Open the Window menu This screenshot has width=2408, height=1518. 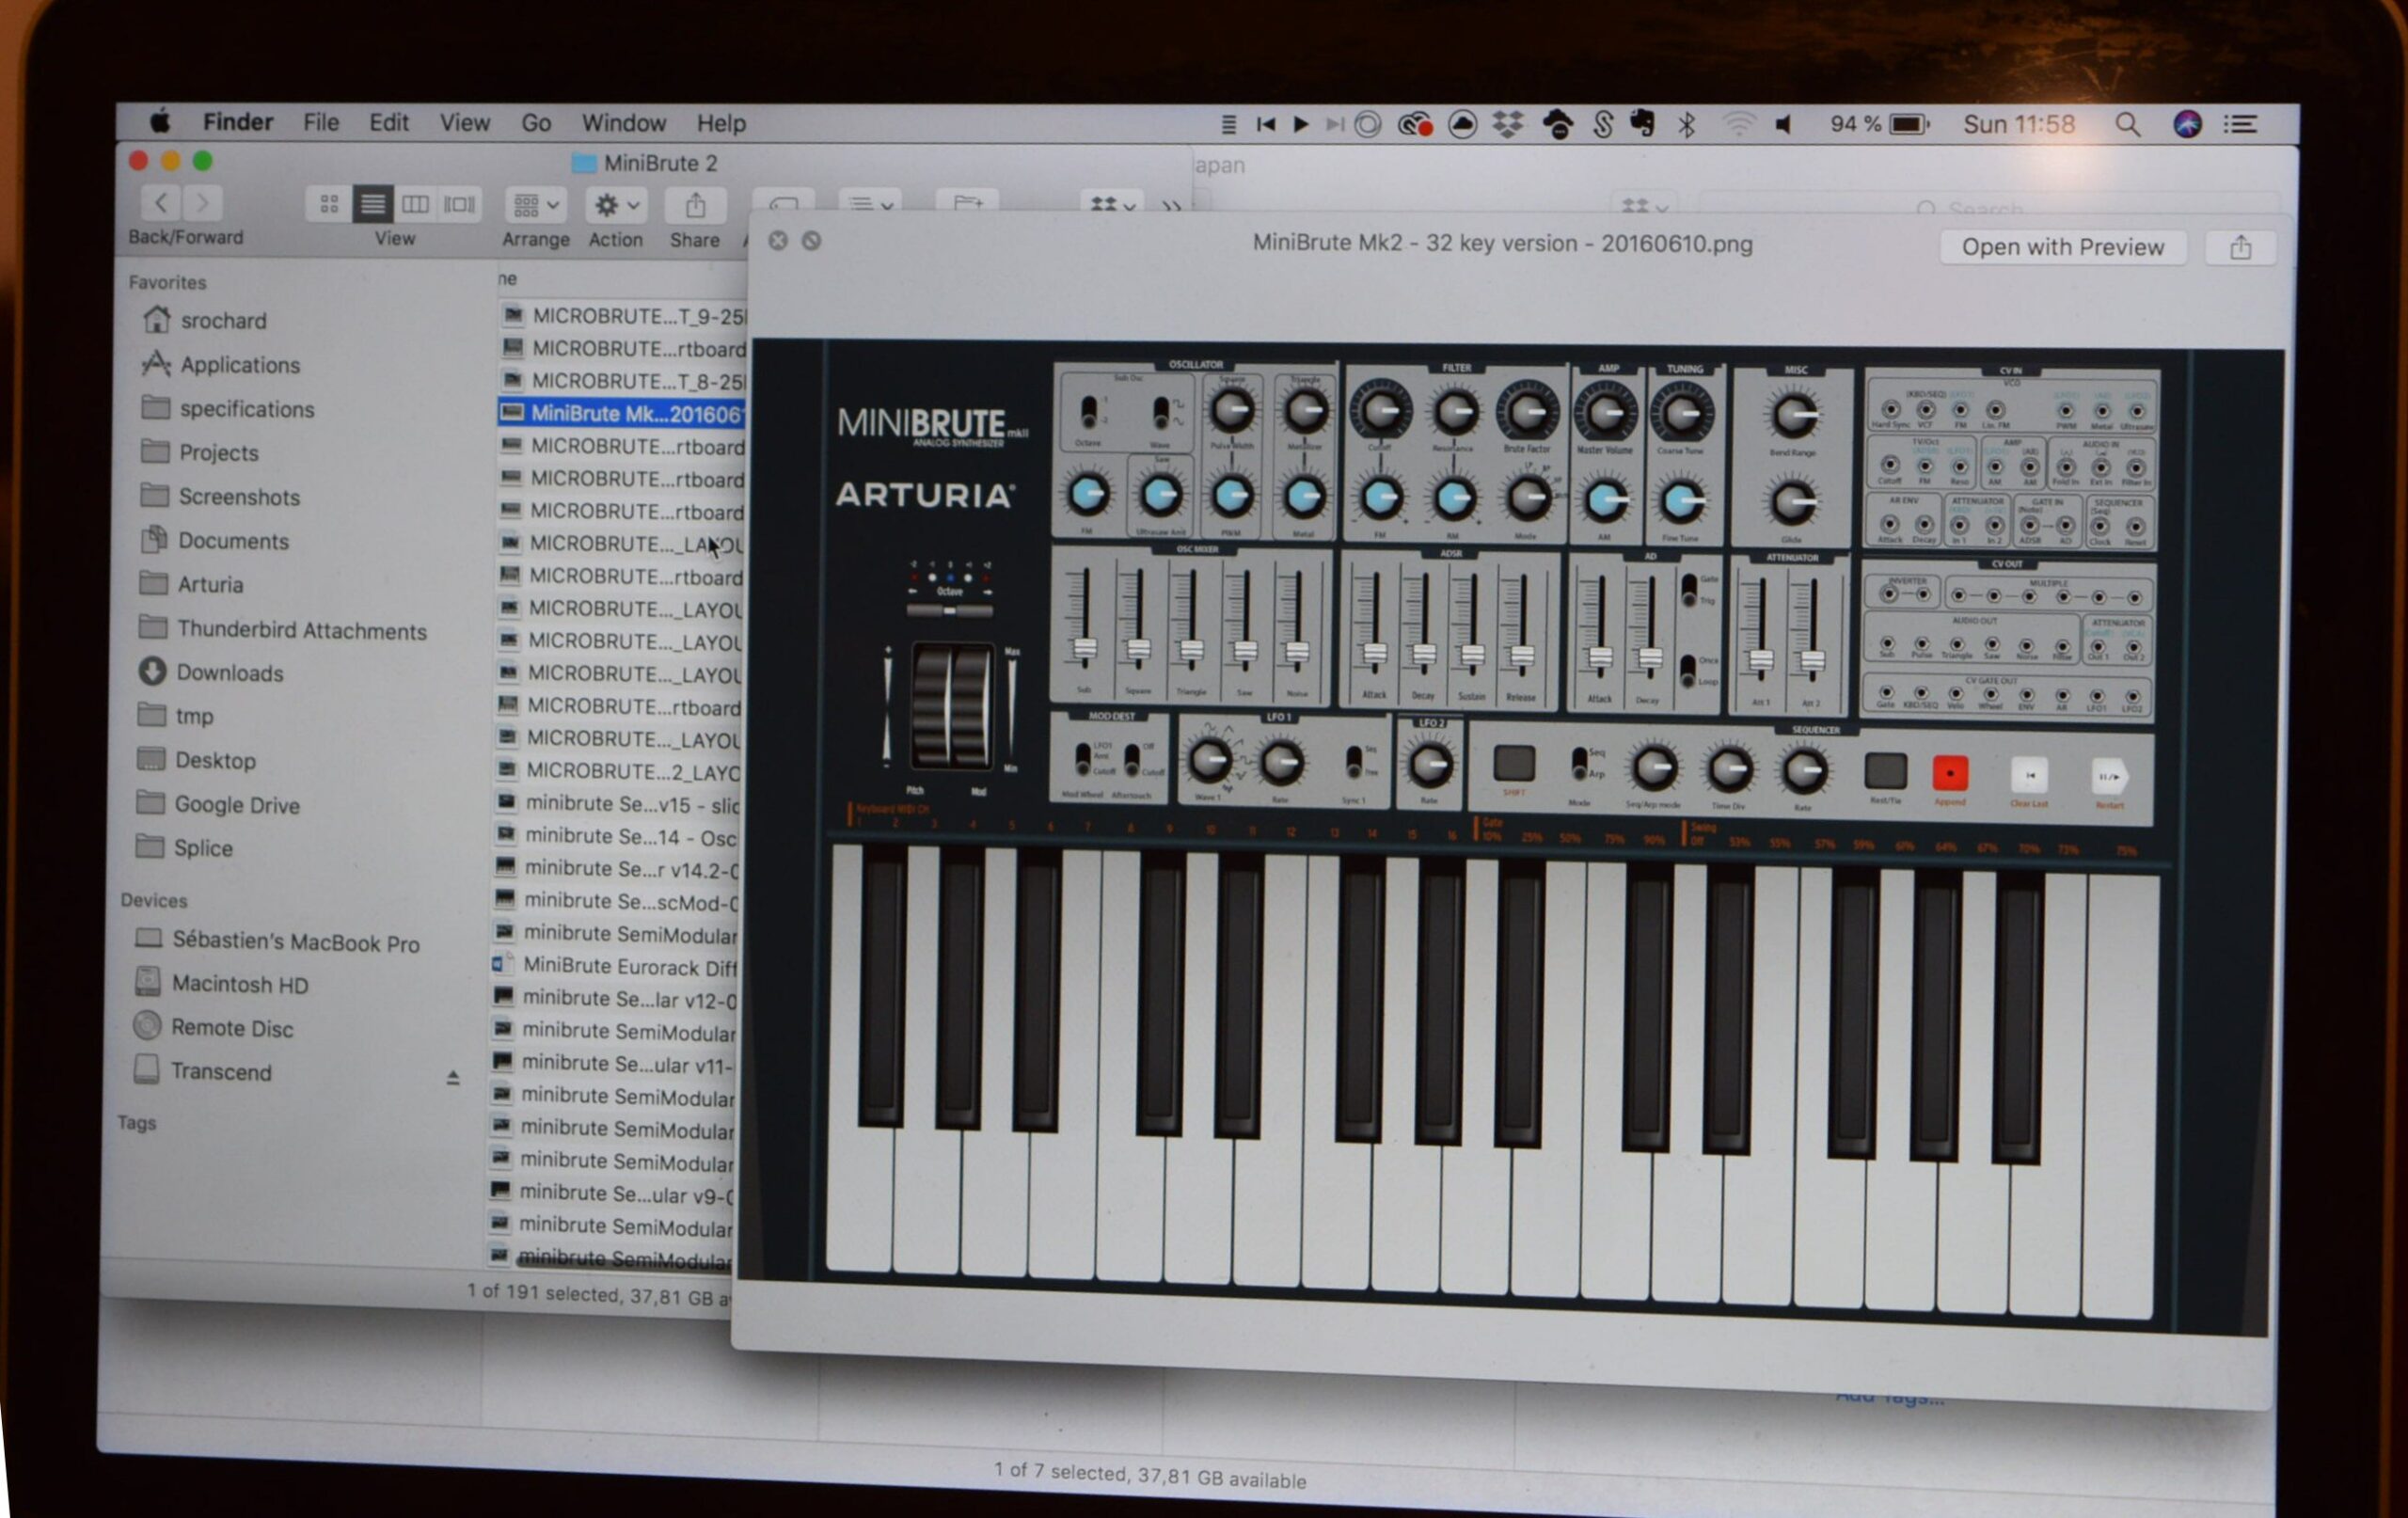(624, 123)
